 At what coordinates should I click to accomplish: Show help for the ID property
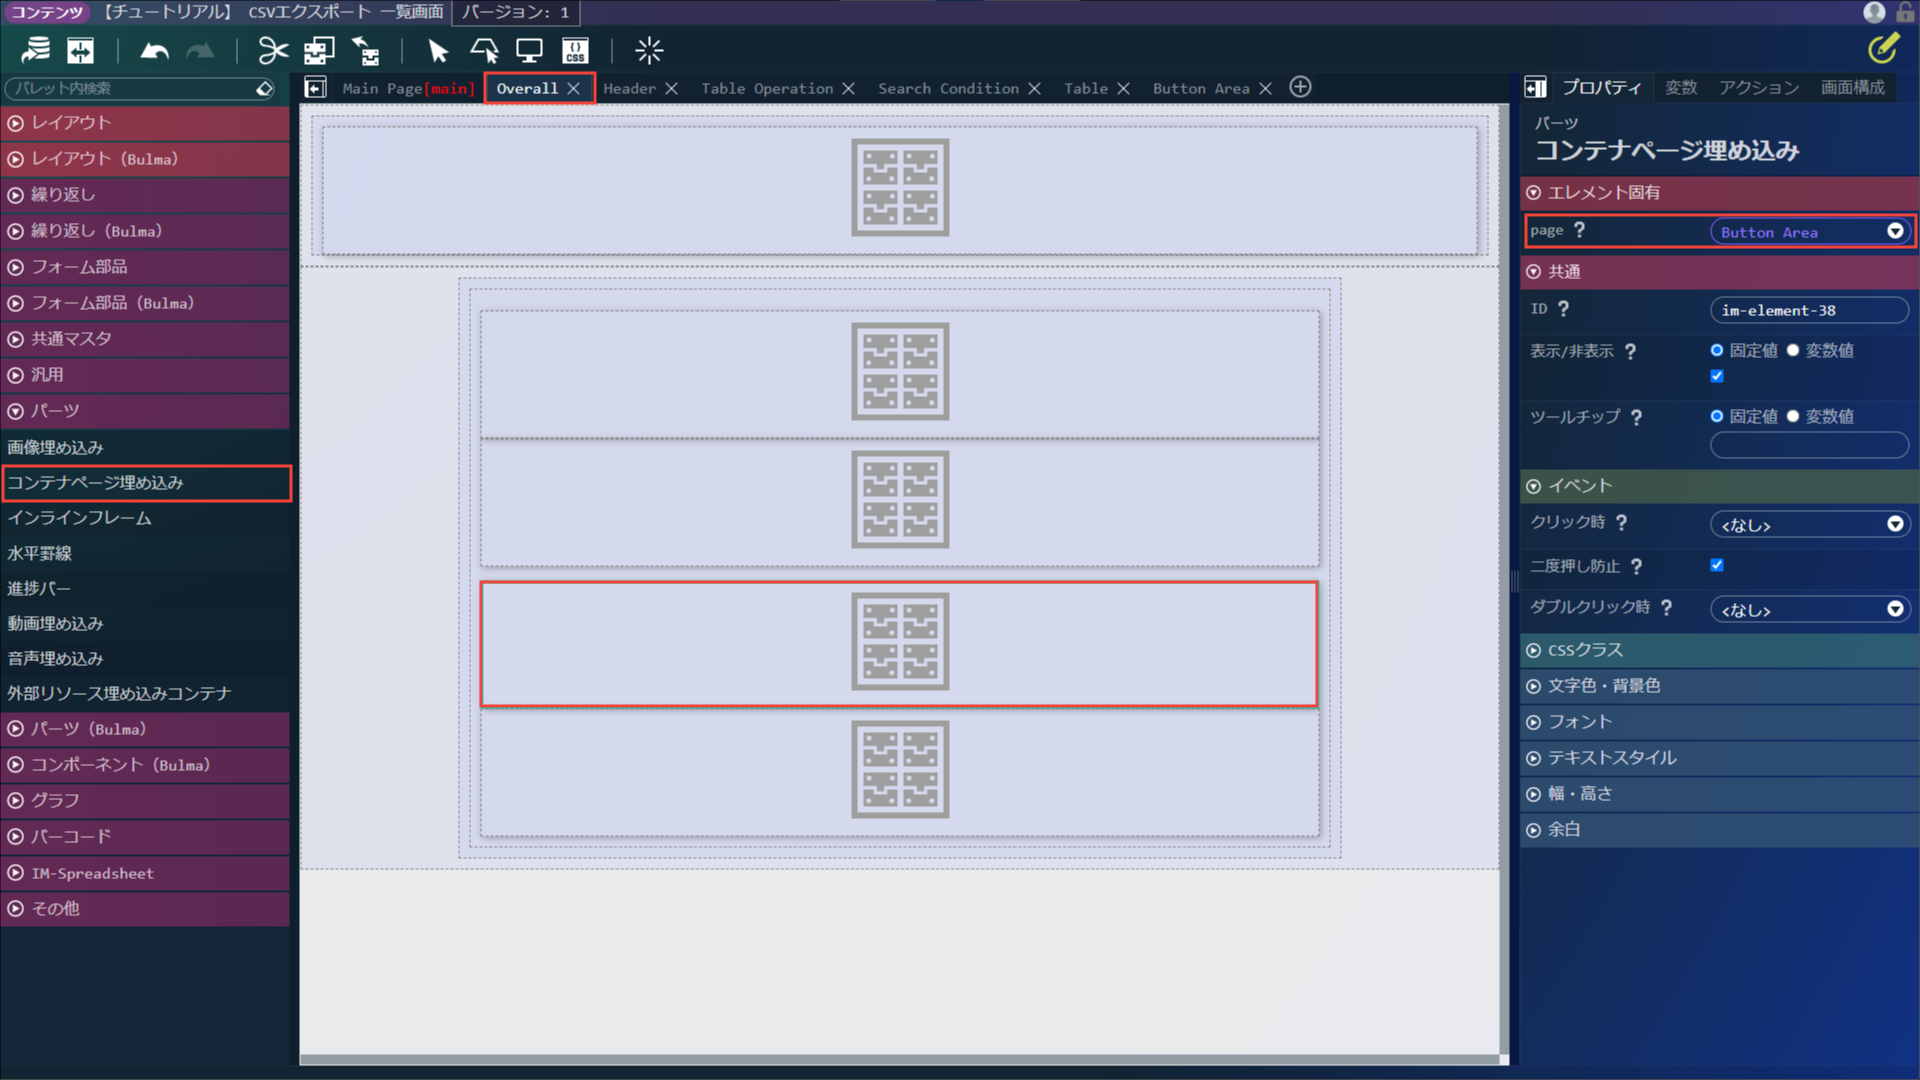(1563, 309)
